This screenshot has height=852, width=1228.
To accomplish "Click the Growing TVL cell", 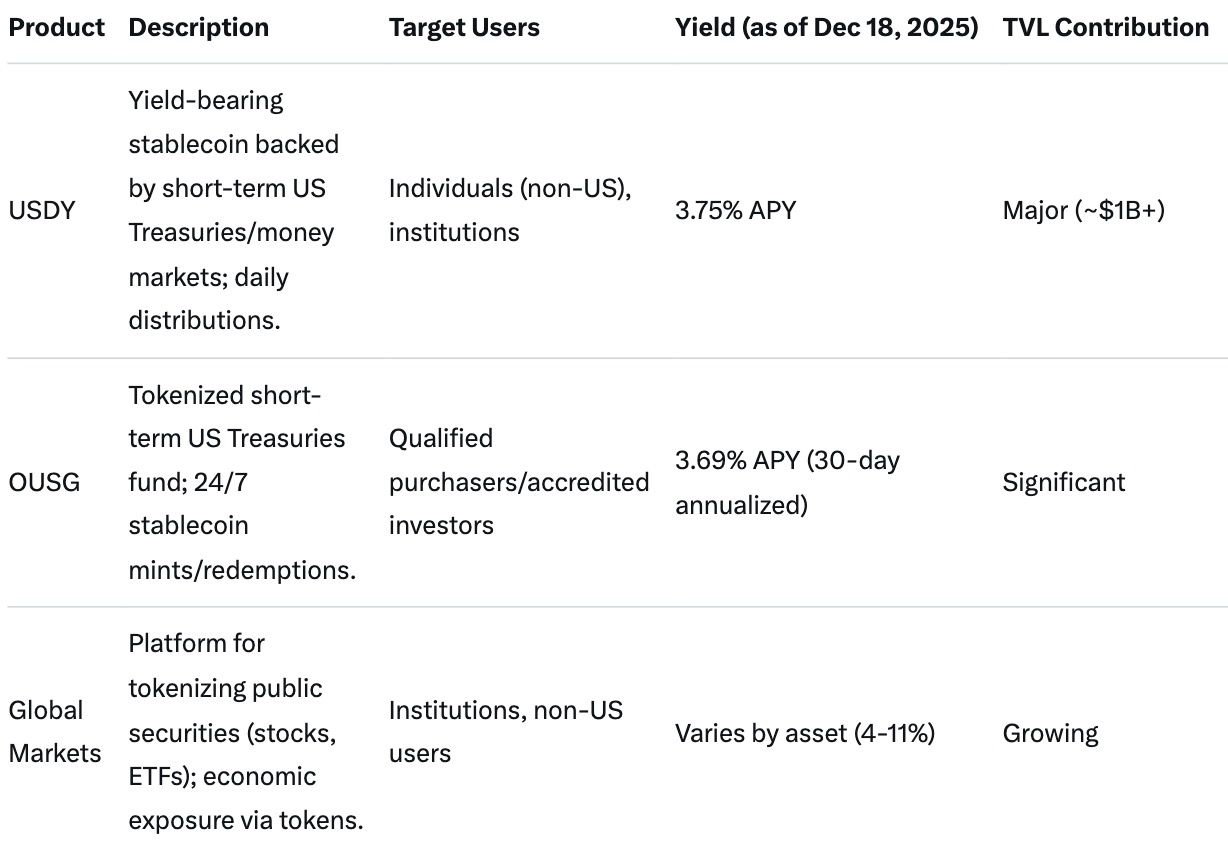I will (1050, 733).
